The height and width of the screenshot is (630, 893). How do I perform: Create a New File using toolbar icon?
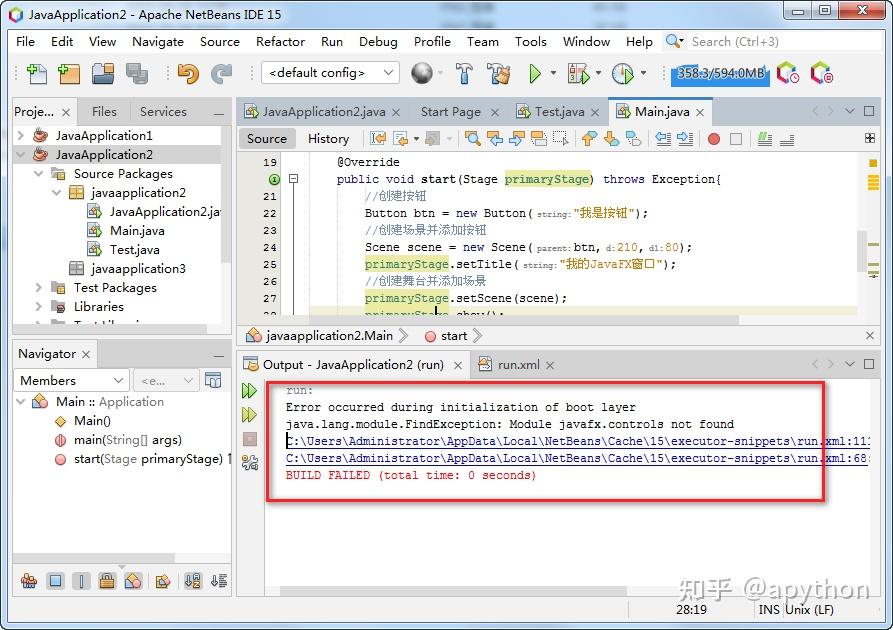36,73
